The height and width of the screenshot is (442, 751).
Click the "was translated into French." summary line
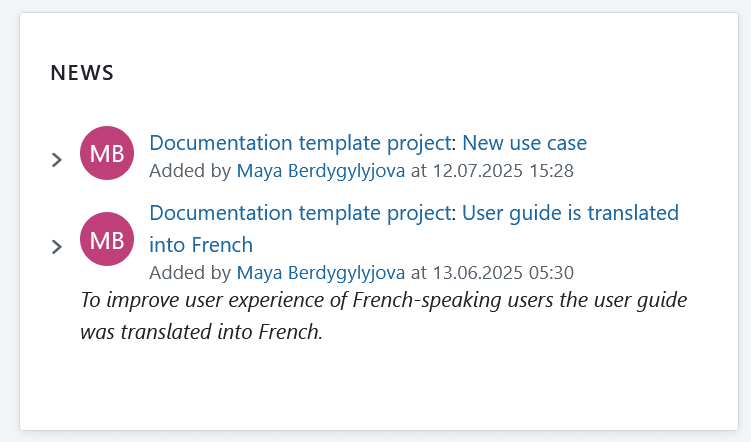tap(201, 332)
